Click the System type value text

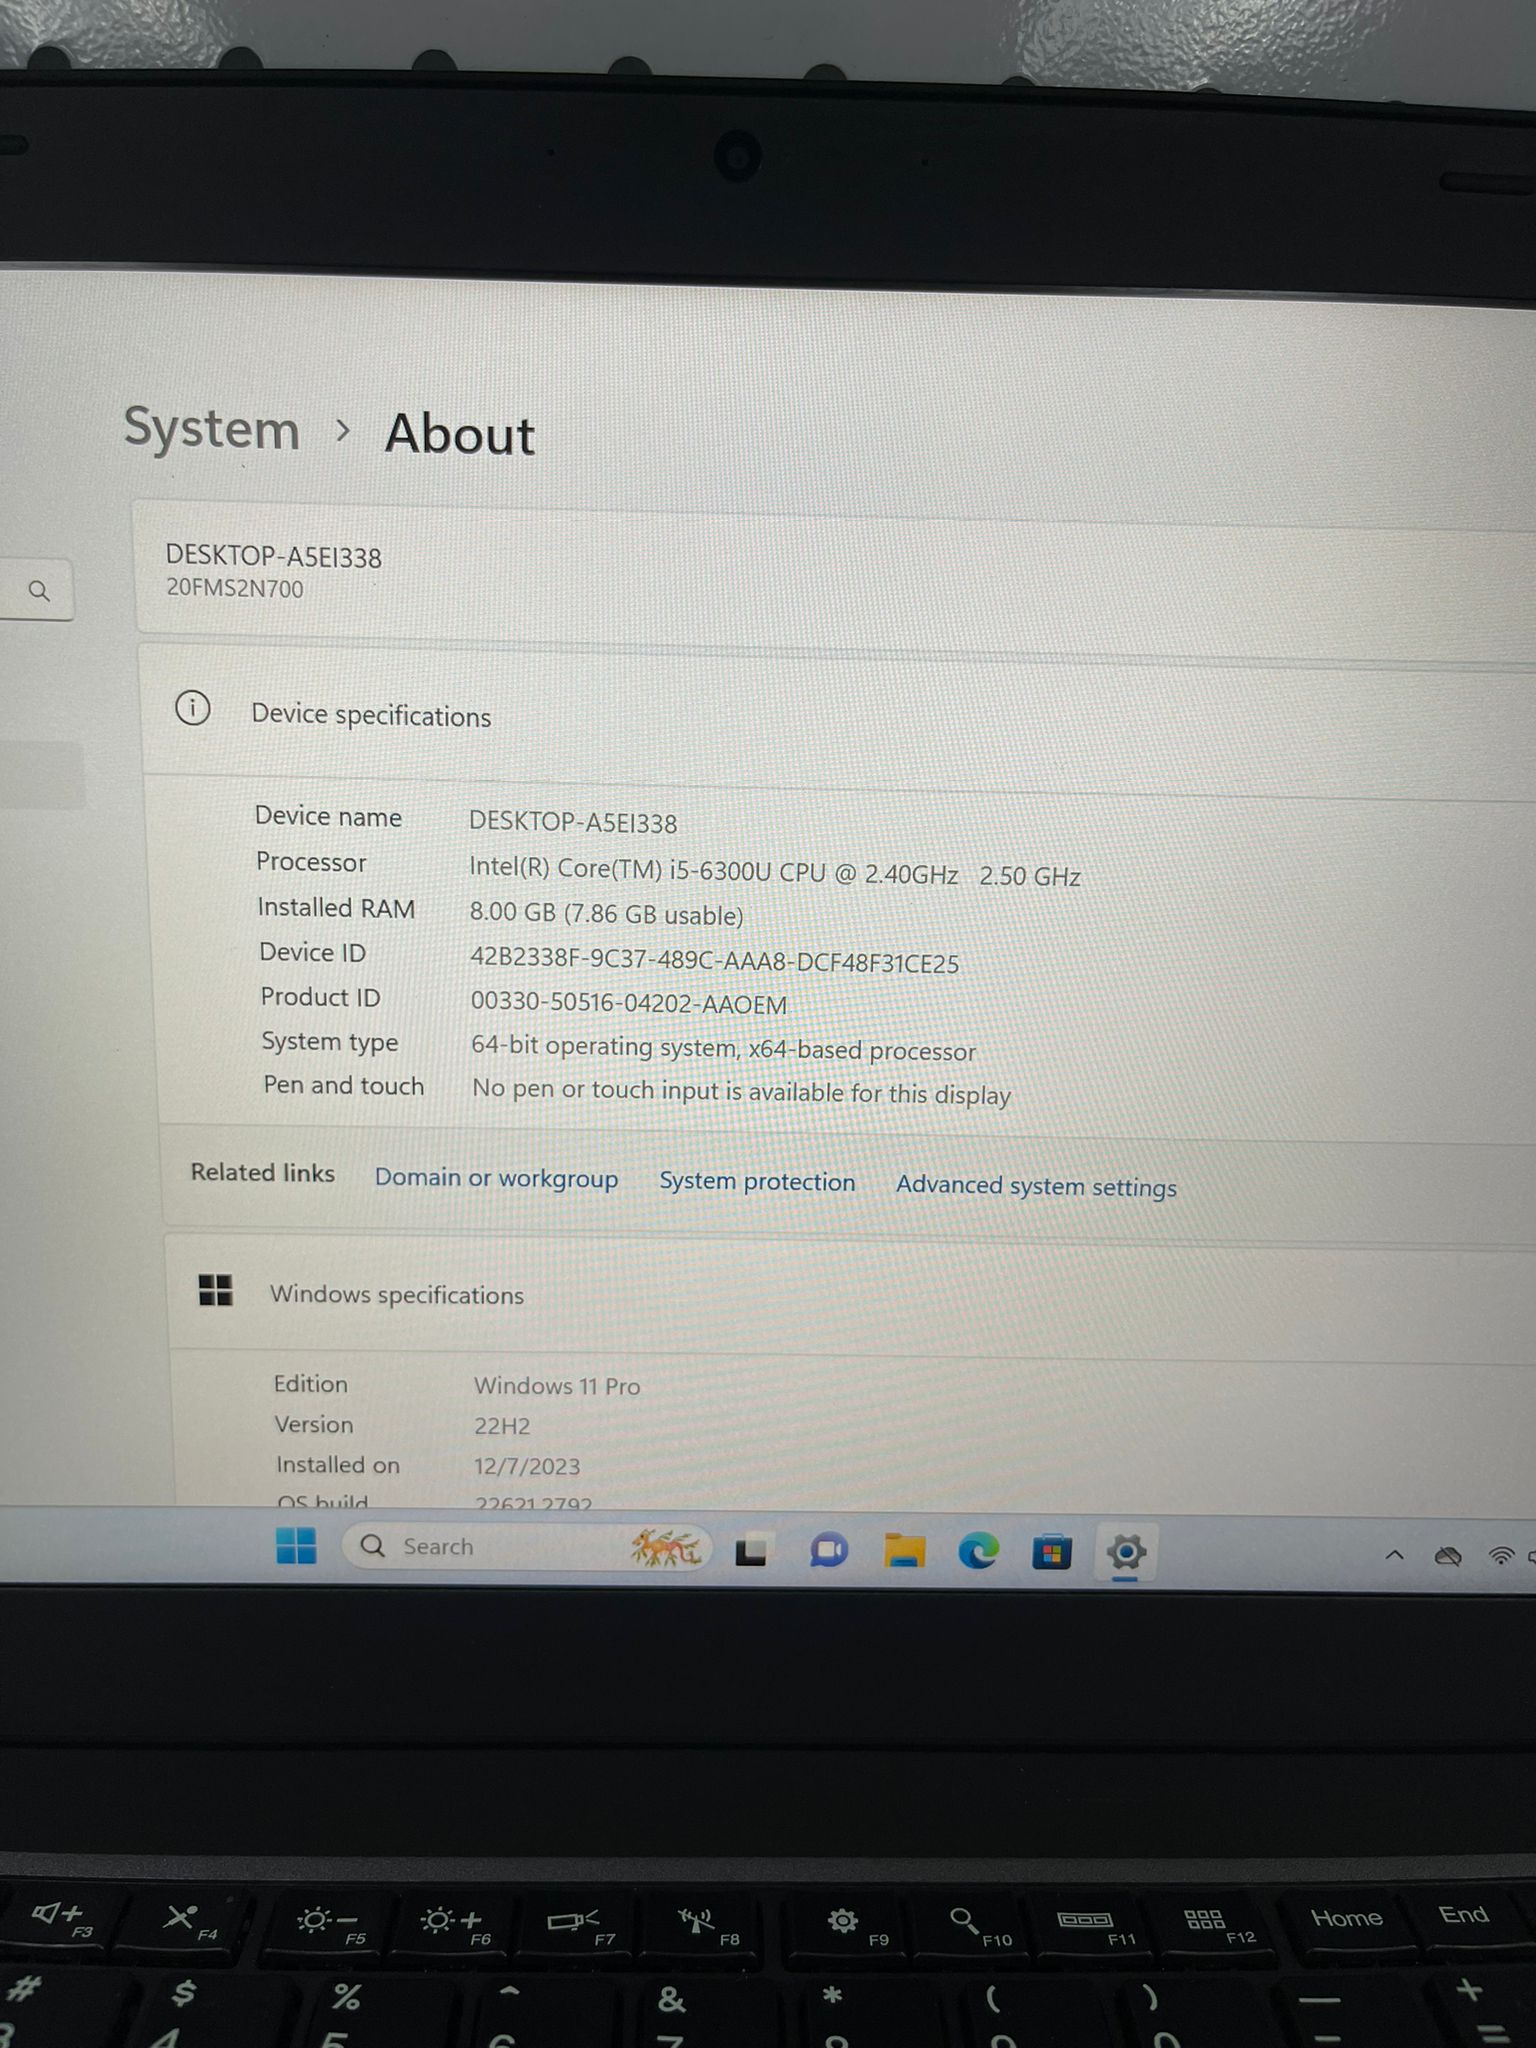pos(723,1048)
